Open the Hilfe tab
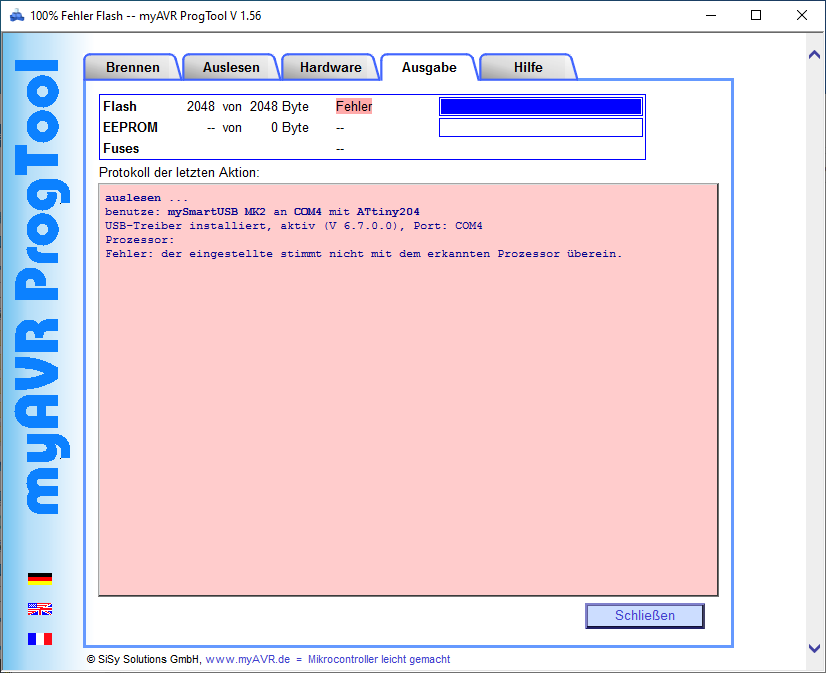The height and width of the screenshot is (673, 826). 528,67
